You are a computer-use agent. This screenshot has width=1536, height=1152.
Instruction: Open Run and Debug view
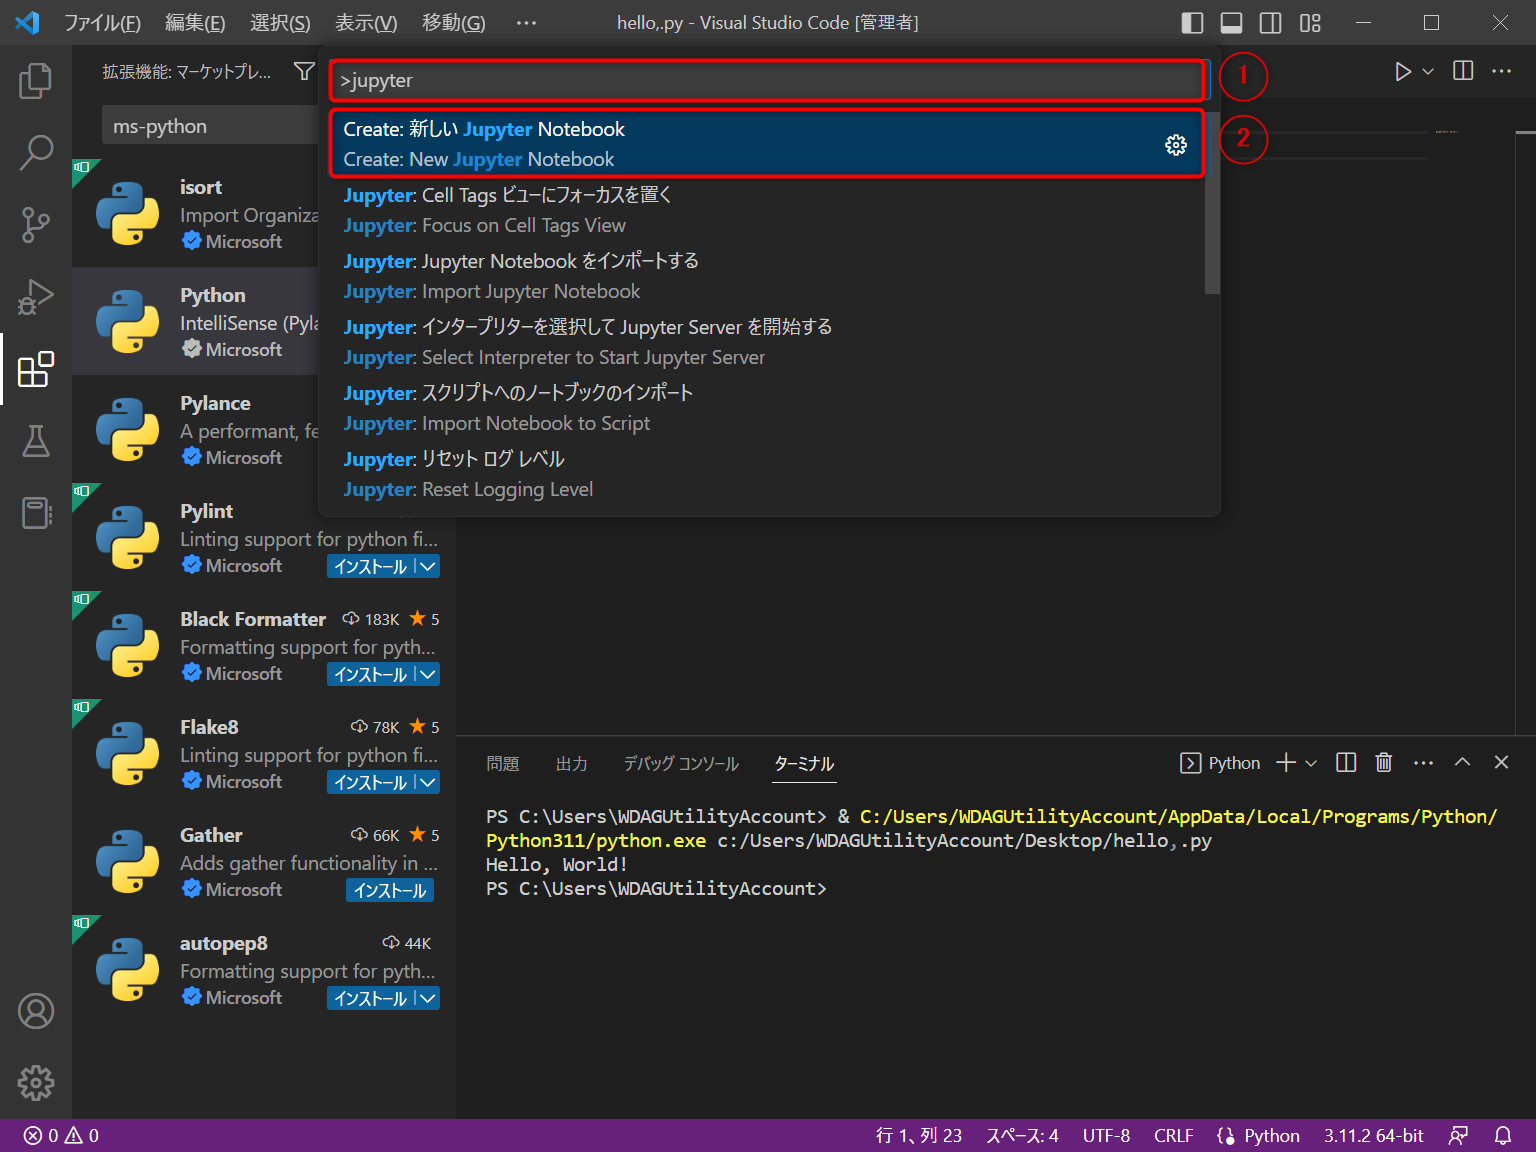(x=36, y=297)
